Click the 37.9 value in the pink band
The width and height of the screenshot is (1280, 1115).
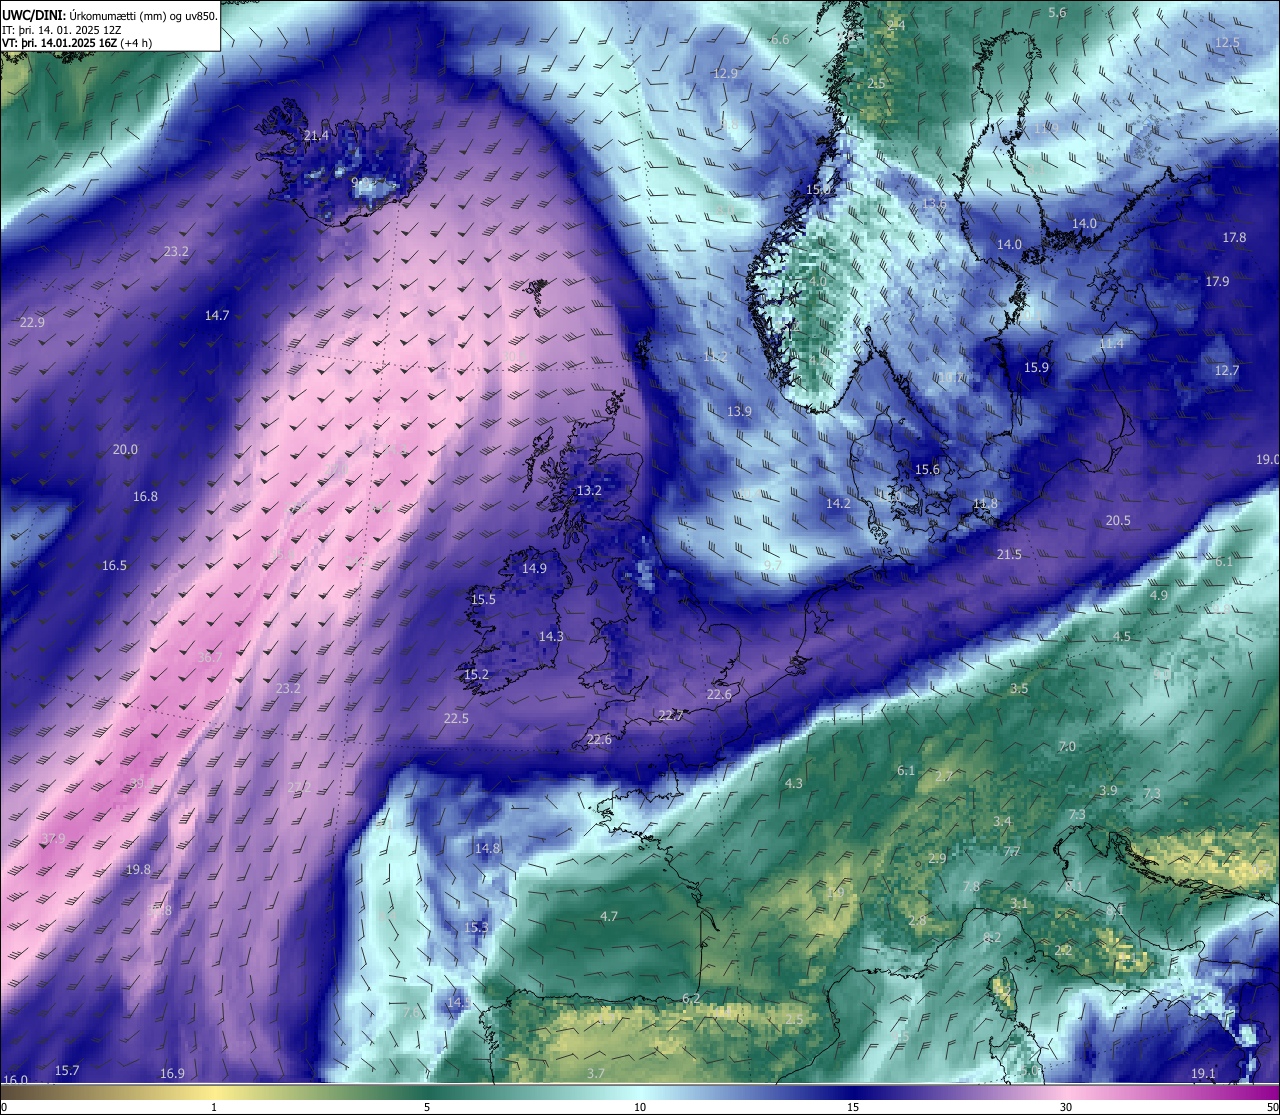(53, 838)
